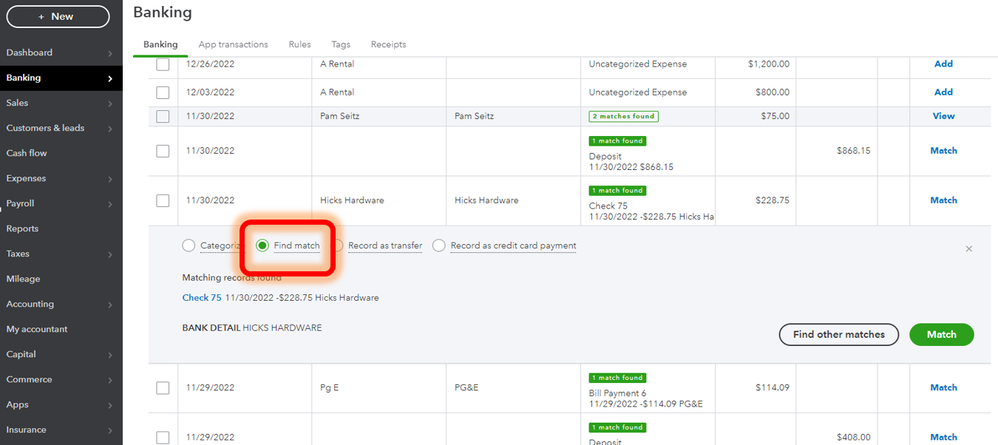Open Expenses sidebar item

26,178
